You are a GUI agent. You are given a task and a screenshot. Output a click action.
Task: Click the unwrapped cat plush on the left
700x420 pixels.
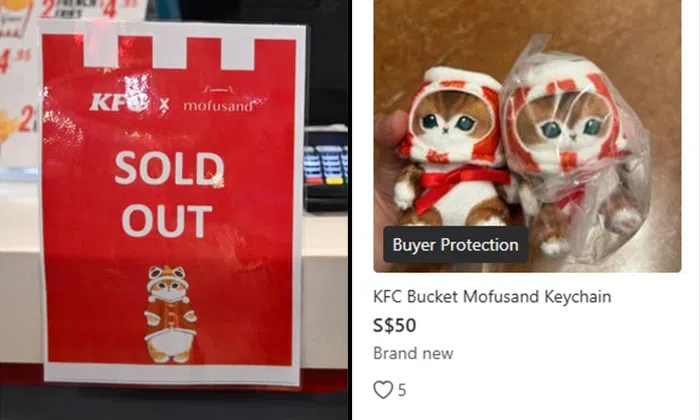(x=451, y=147)
